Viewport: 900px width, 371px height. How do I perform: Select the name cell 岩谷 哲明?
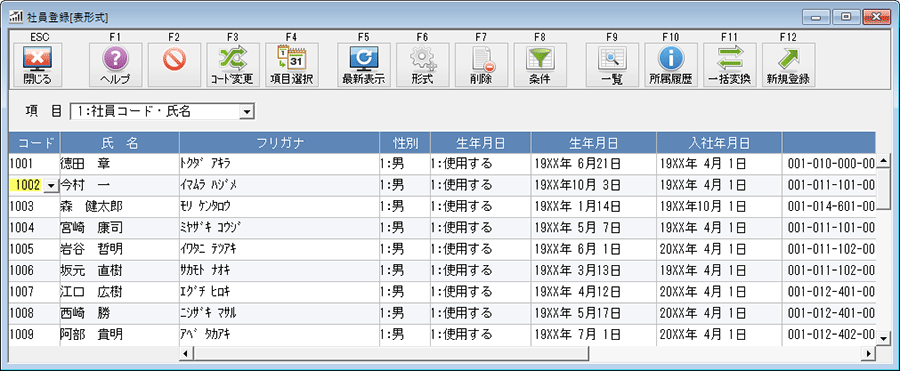(x=119, y=249)
